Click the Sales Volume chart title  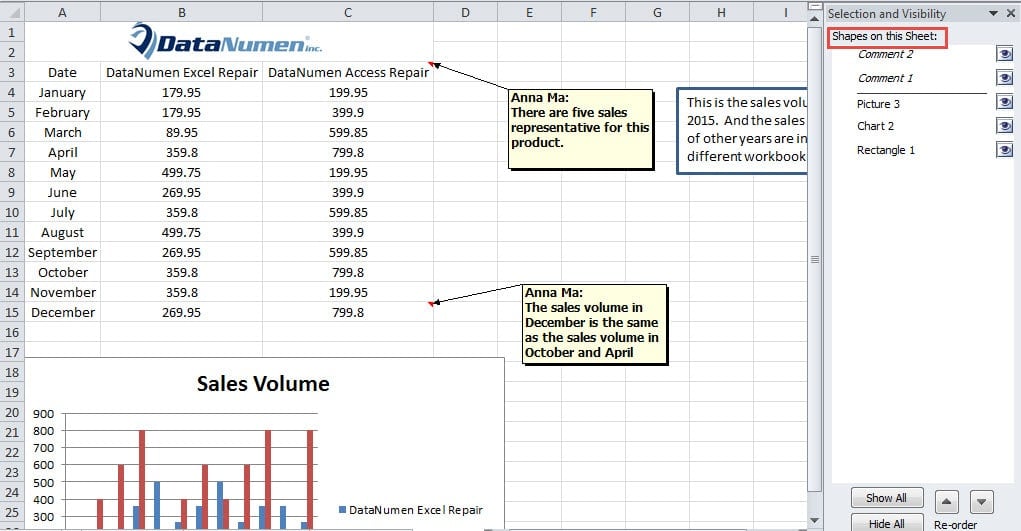[263, 383]
